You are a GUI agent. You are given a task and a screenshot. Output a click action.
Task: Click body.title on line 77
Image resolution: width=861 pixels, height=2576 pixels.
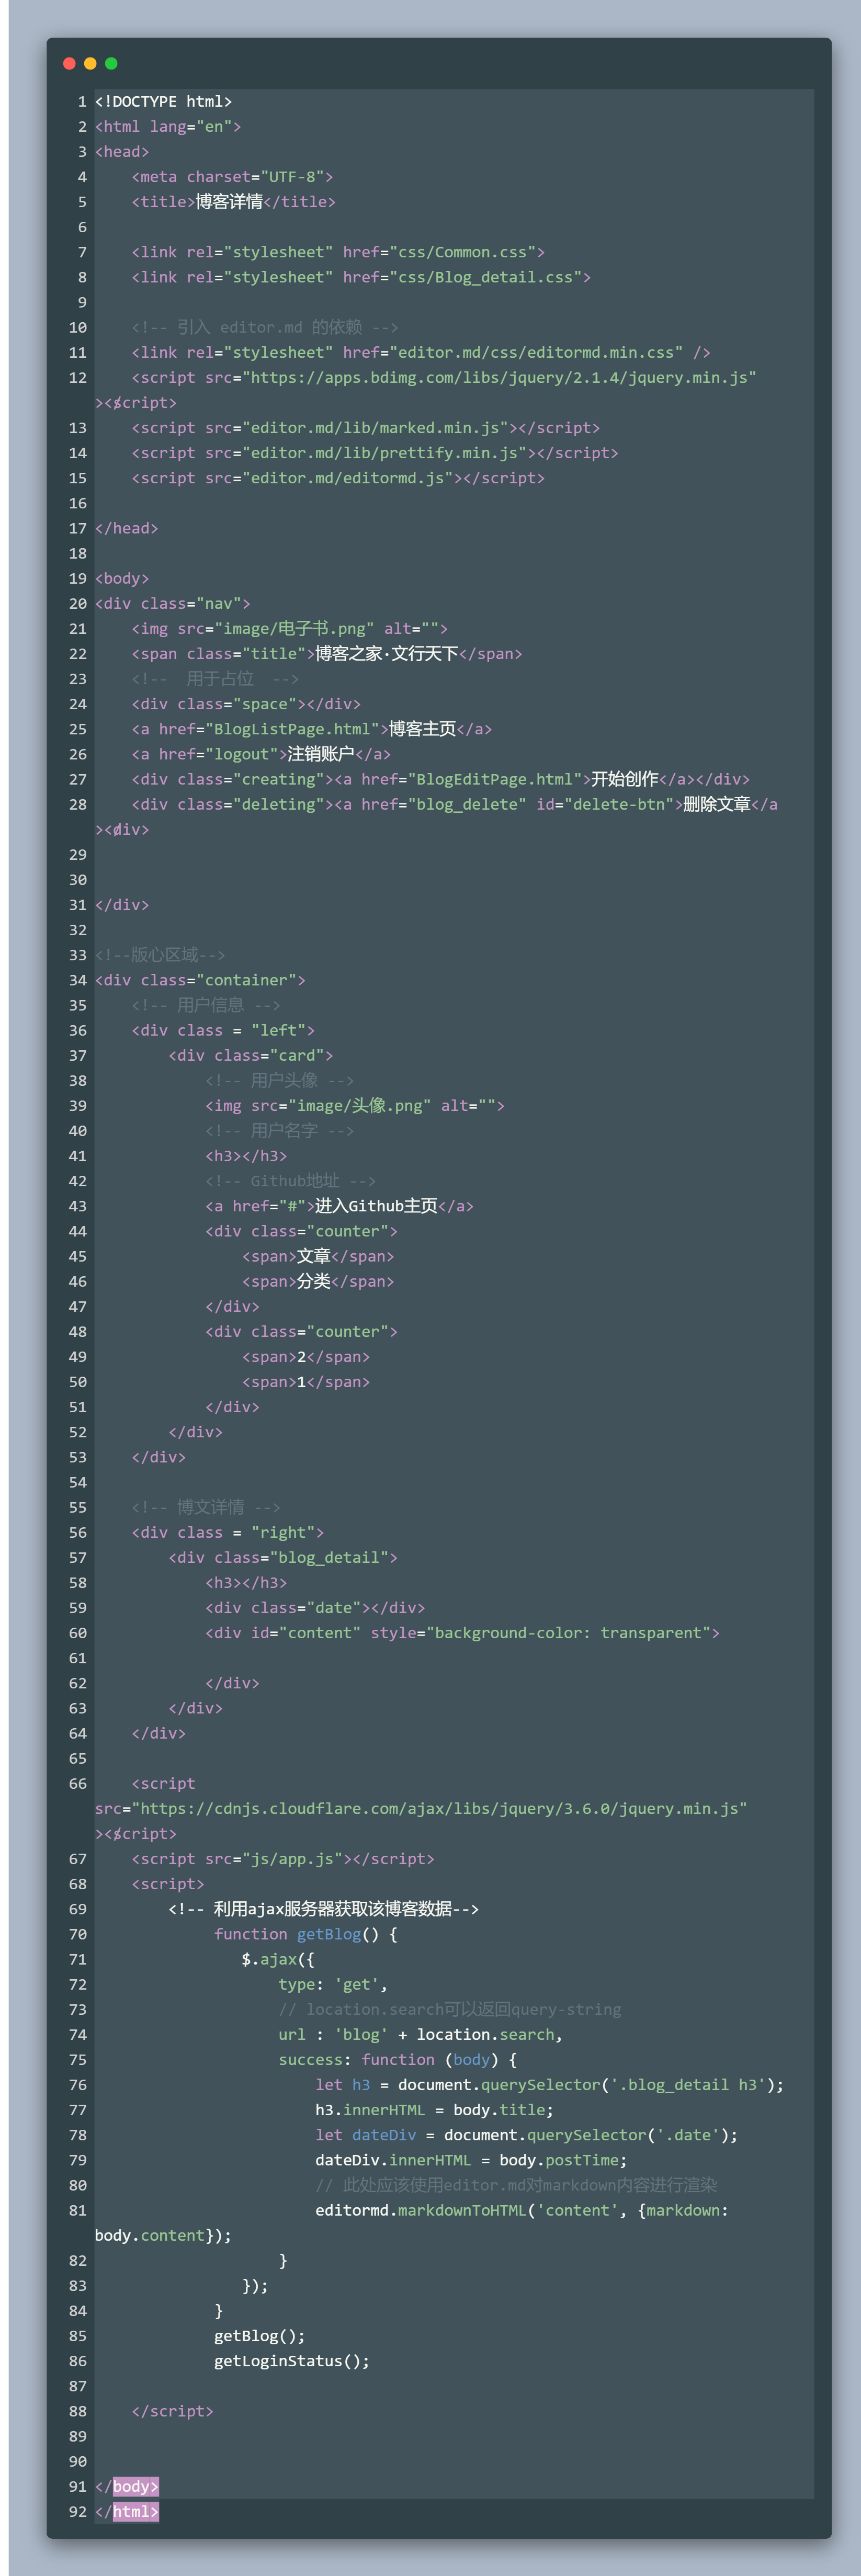(499, 2110)
